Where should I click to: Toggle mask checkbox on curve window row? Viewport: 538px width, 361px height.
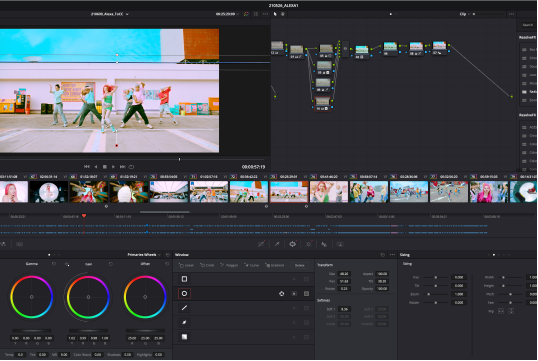tap(306, 323)
